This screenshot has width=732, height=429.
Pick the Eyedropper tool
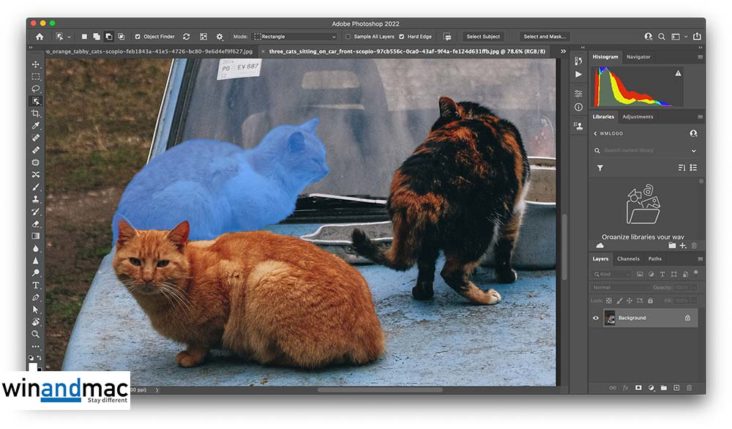(36, 125)
